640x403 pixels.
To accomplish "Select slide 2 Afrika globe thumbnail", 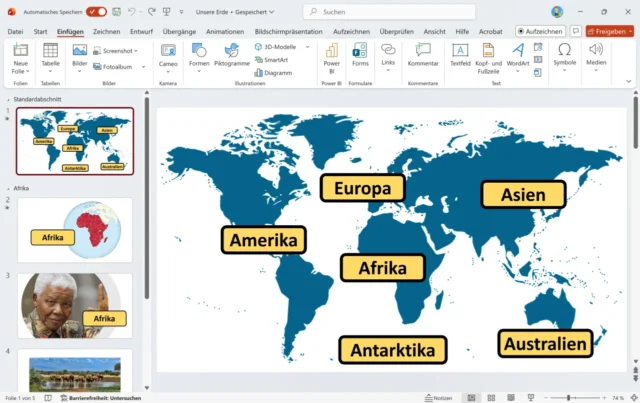I will click(x=75, y=230).
